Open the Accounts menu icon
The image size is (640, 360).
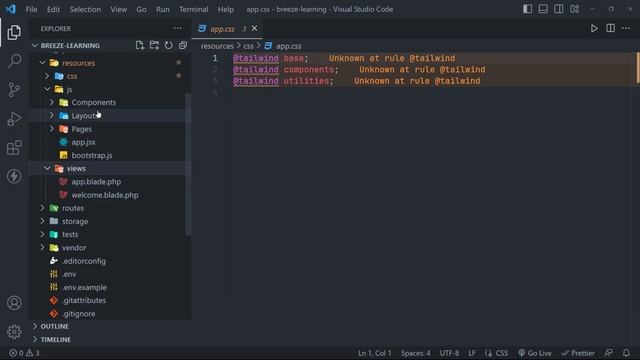coord(14,303)
